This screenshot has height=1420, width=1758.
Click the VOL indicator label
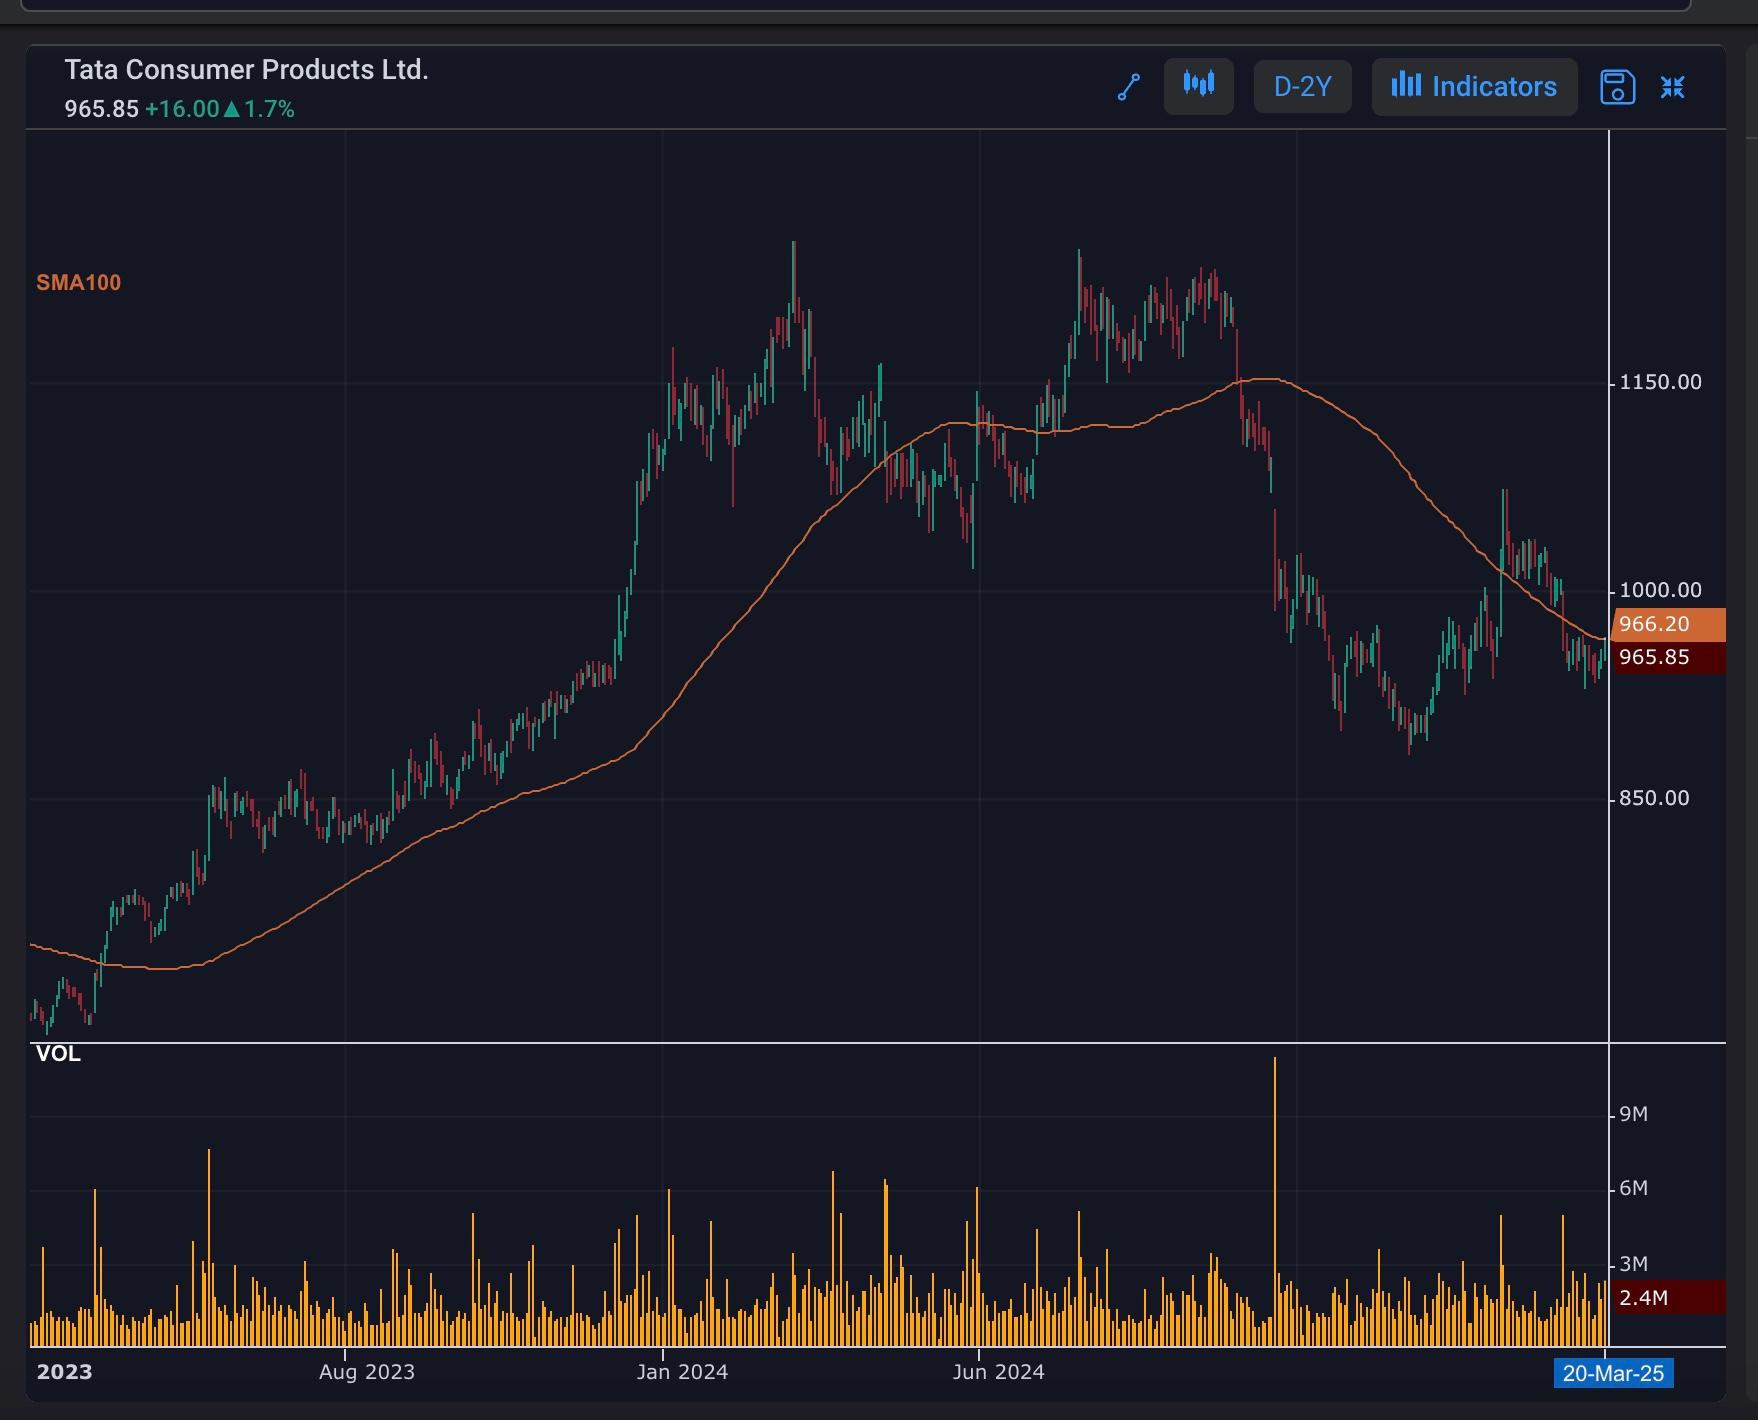[58, 1054]
